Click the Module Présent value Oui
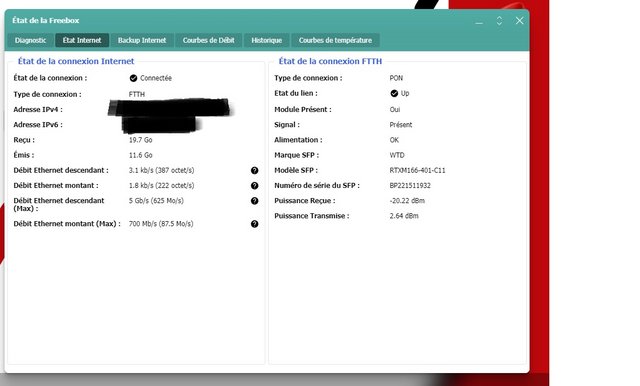Image resolution: width=640 pixels, height=386 pixels. click(395, 109)
